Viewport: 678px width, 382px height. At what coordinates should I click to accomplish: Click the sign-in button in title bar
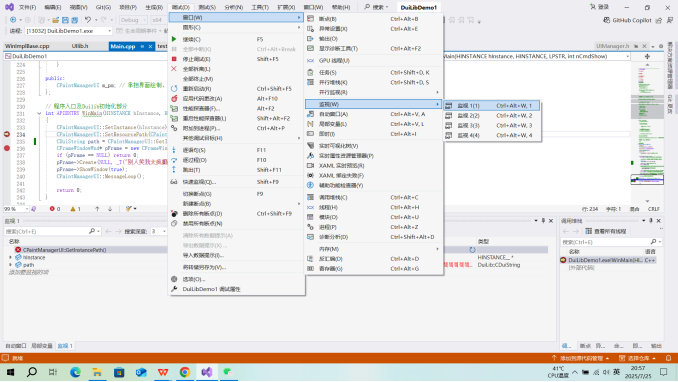[x=599, y=7]
